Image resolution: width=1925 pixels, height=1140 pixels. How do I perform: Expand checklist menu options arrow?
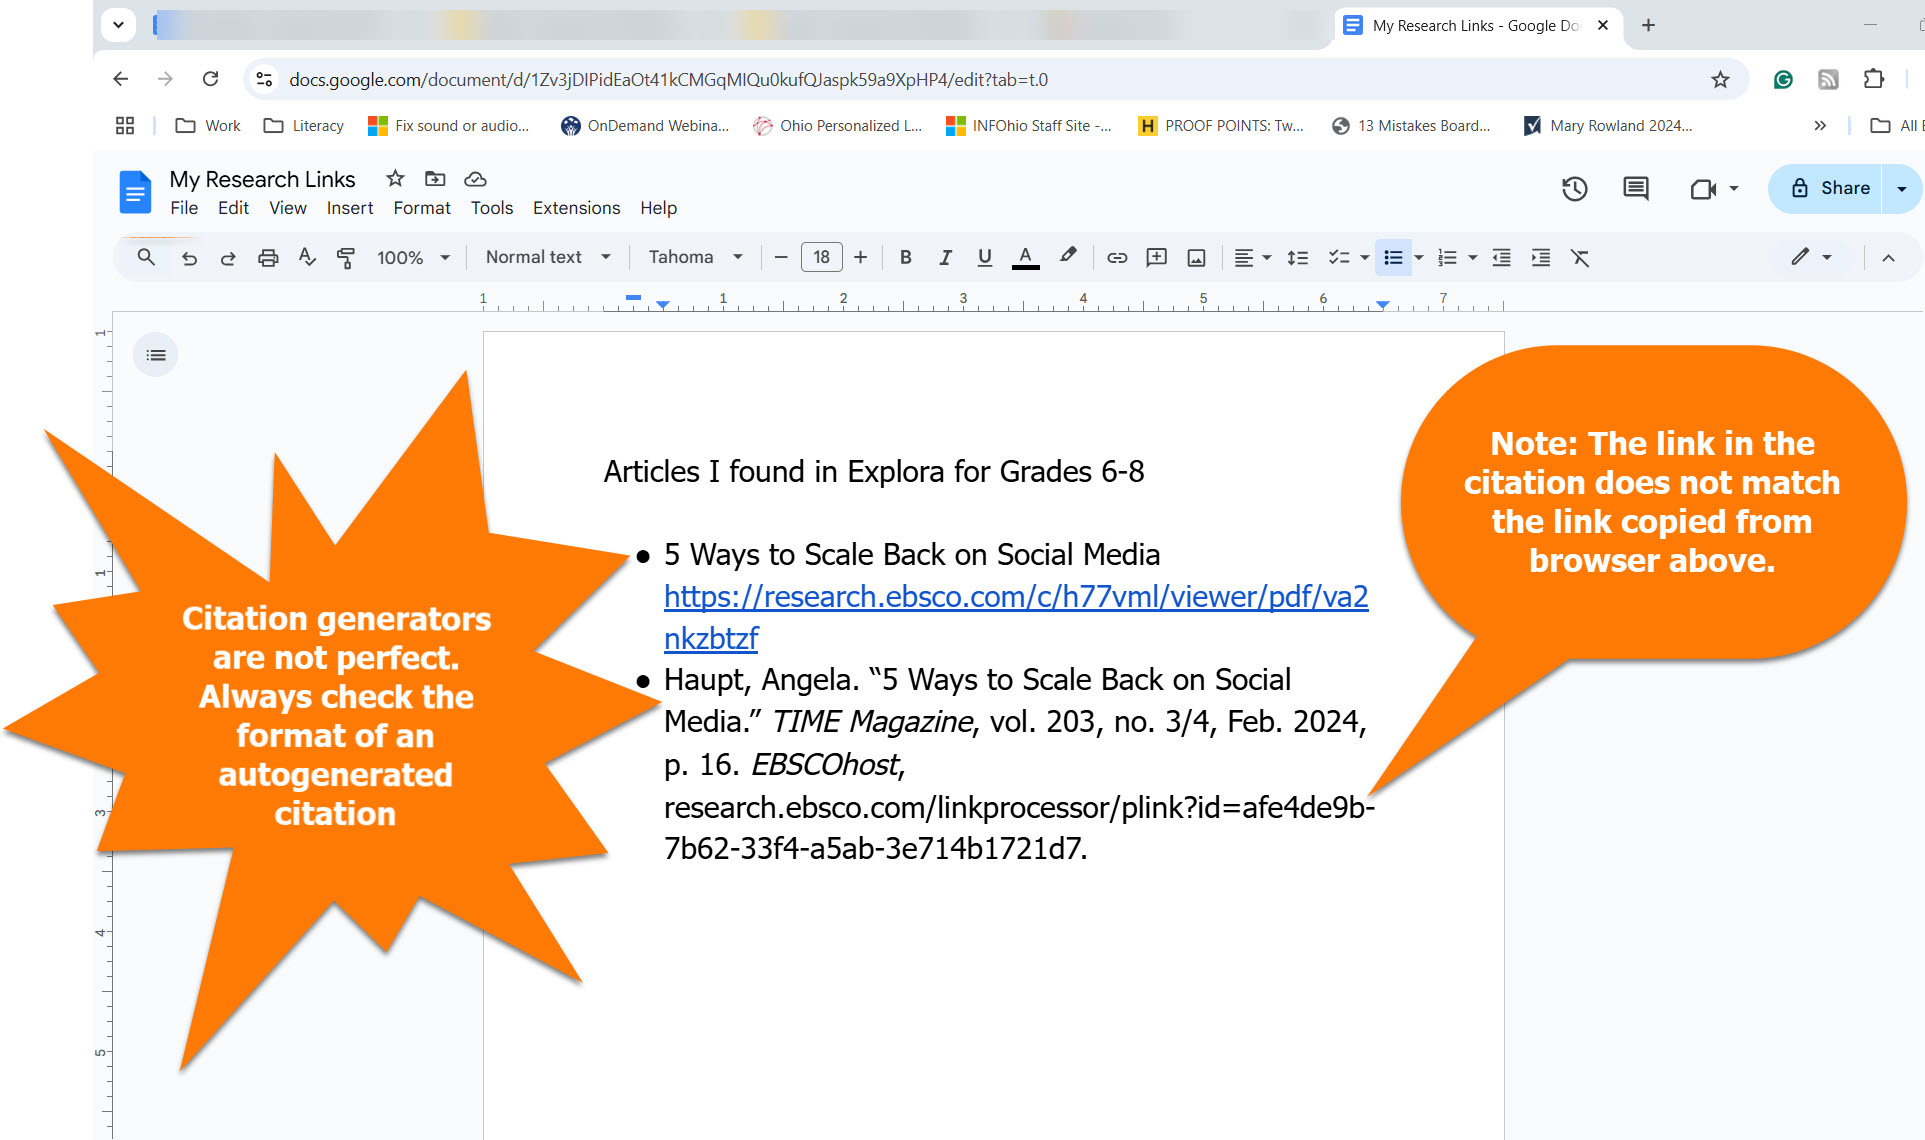(x=1365, y=257)
